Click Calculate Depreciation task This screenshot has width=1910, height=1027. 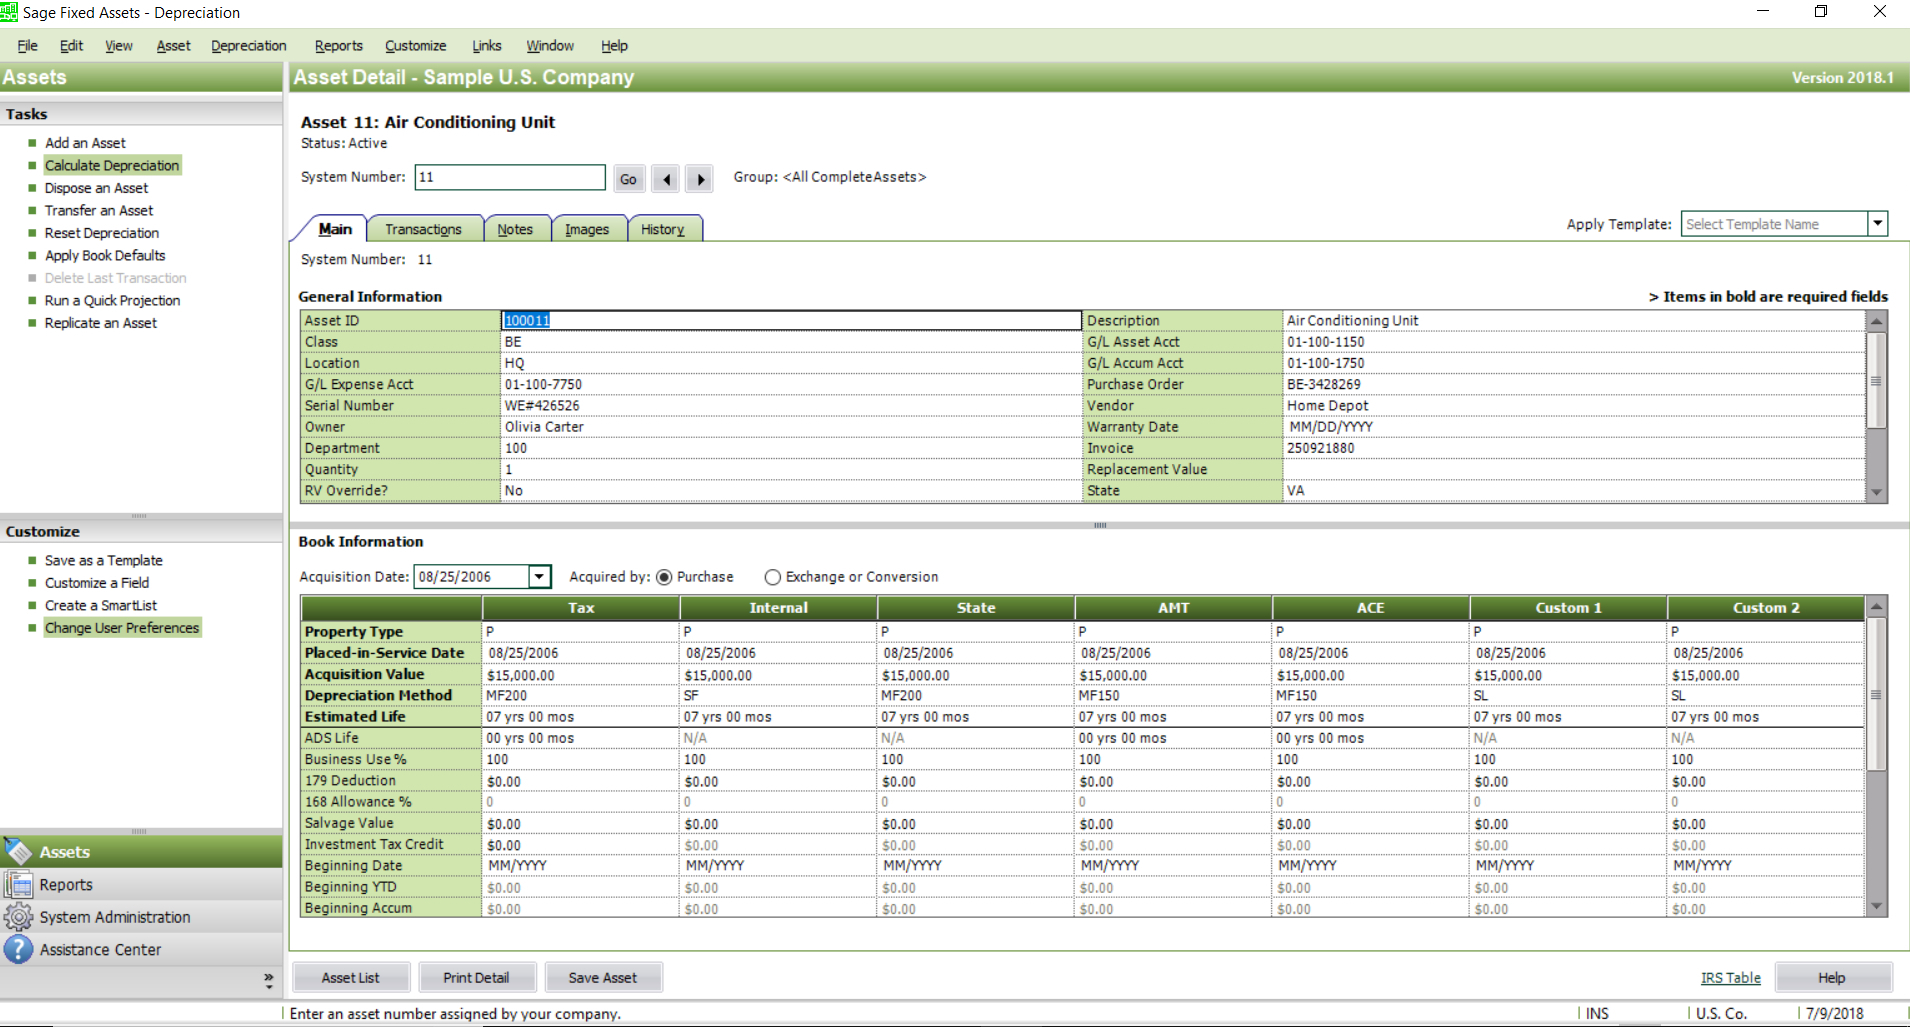click(112, 165)
